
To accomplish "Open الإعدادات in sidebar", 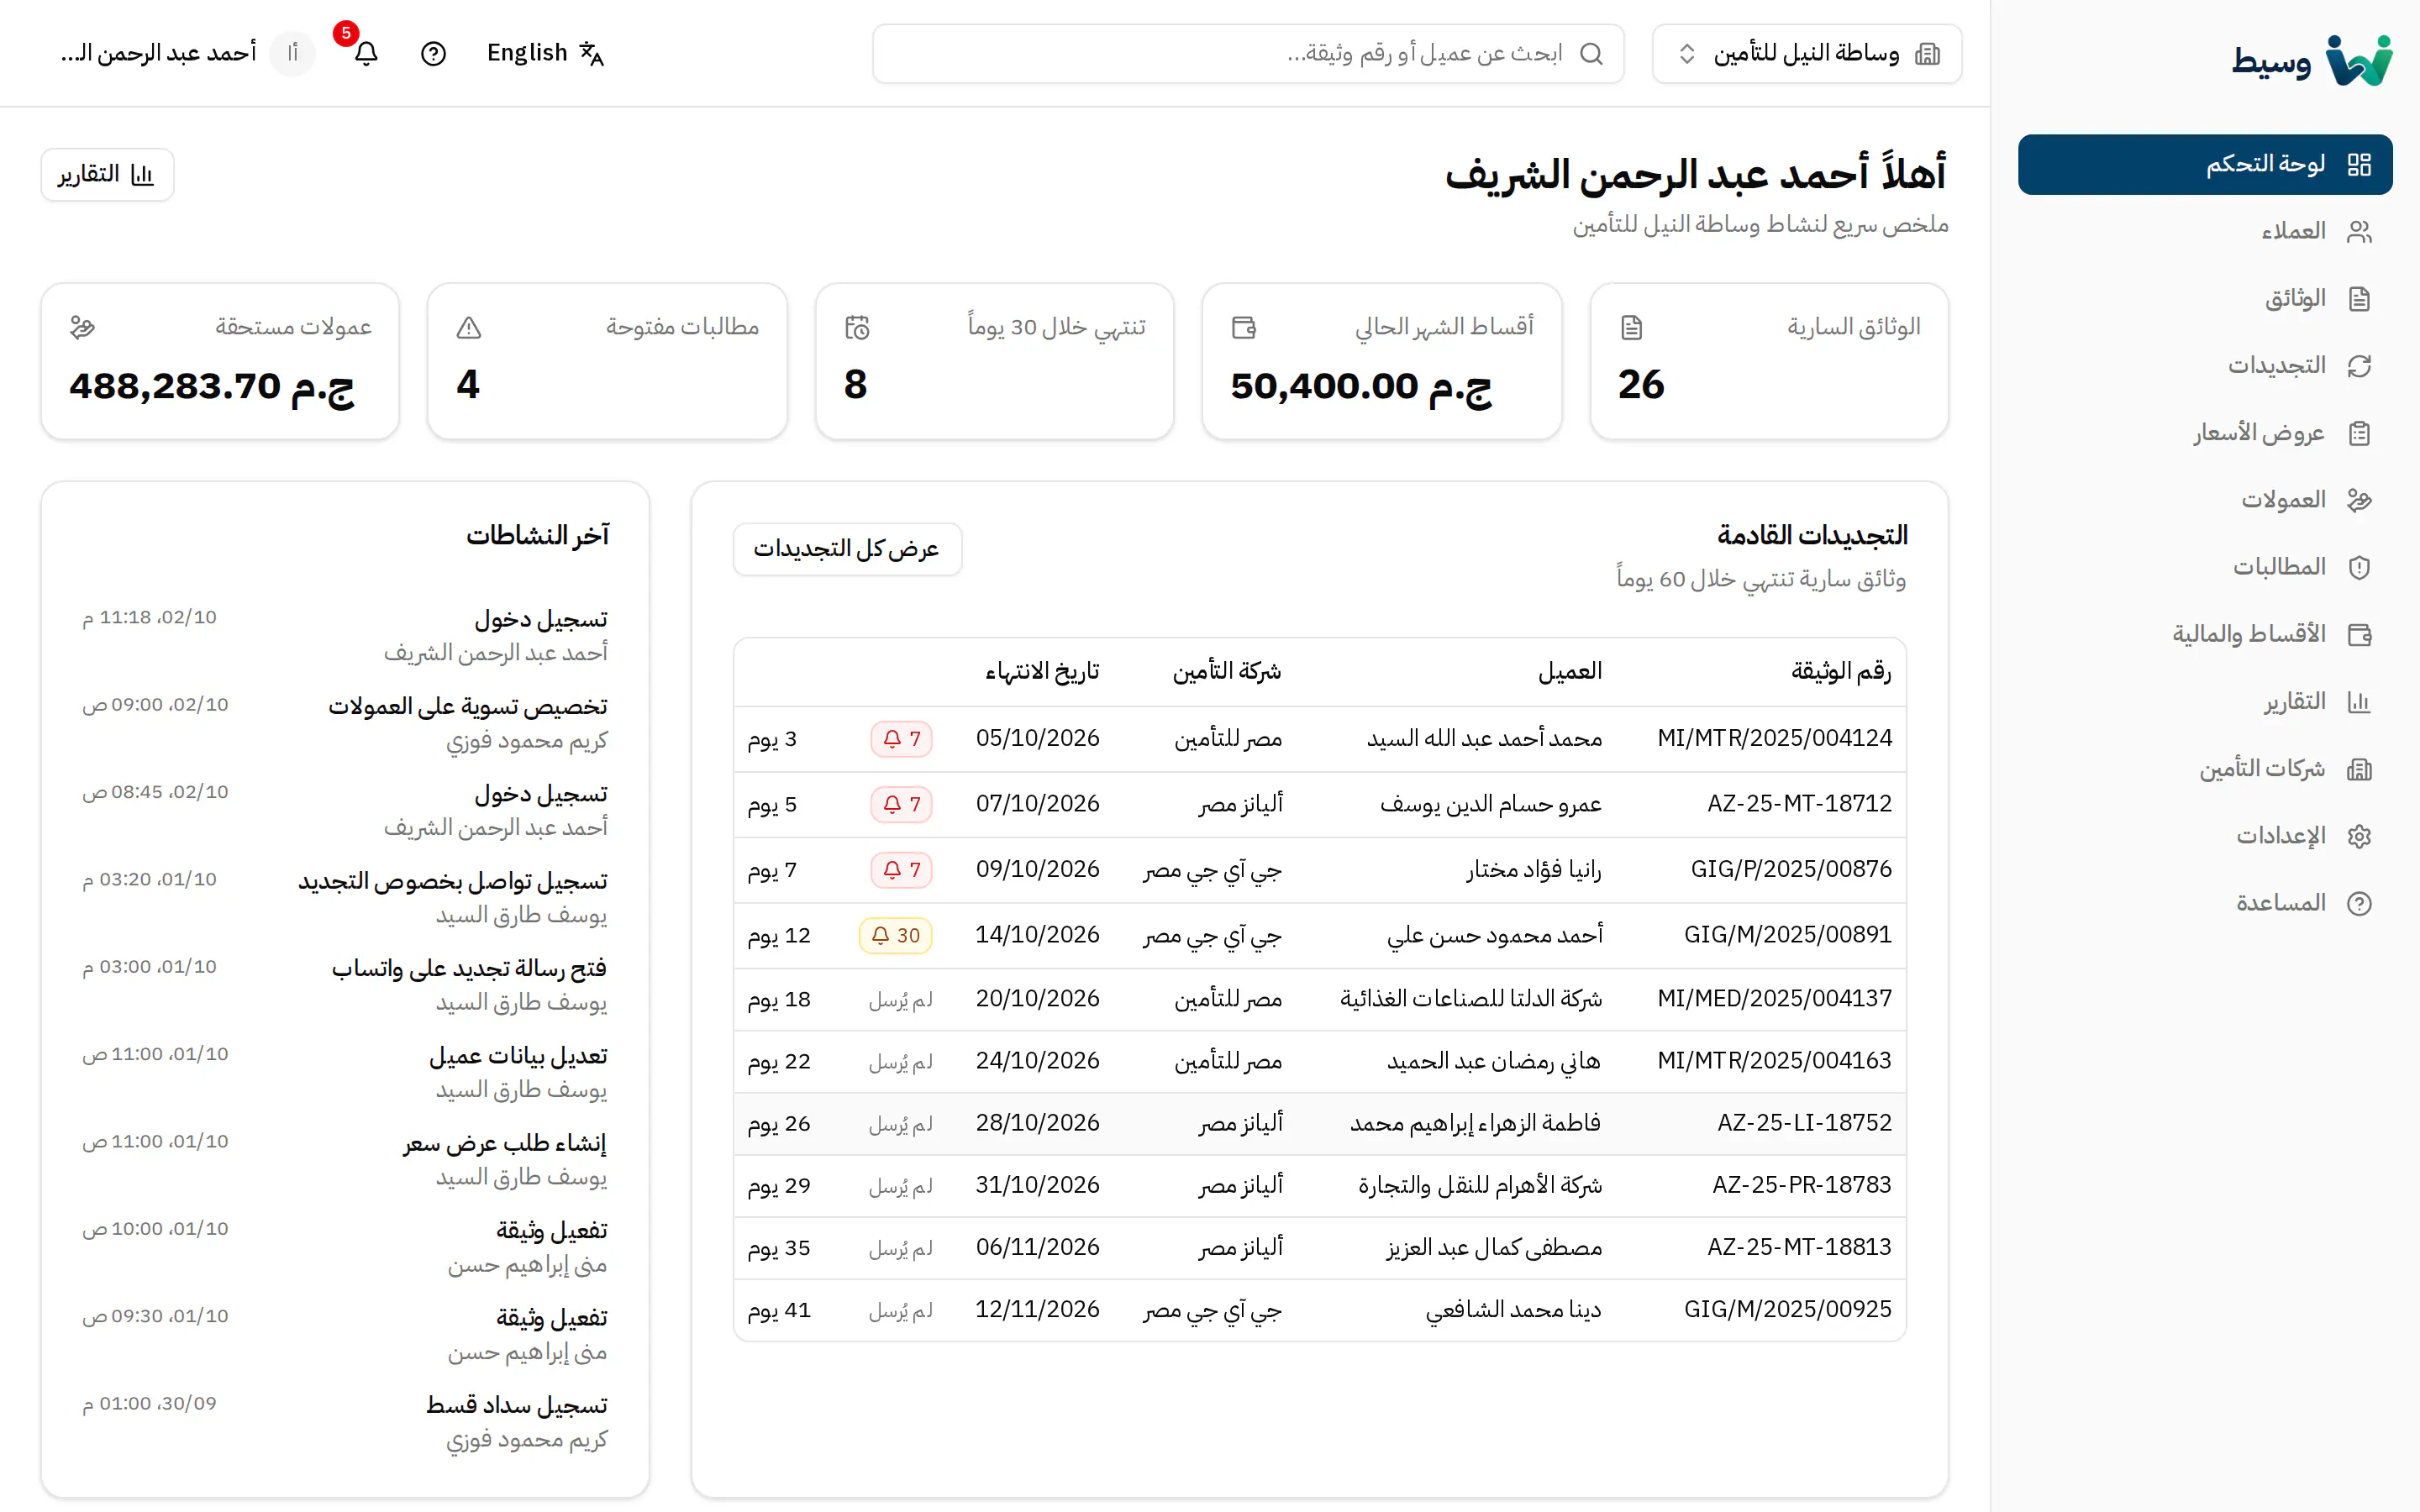I will click(2205, 835).
